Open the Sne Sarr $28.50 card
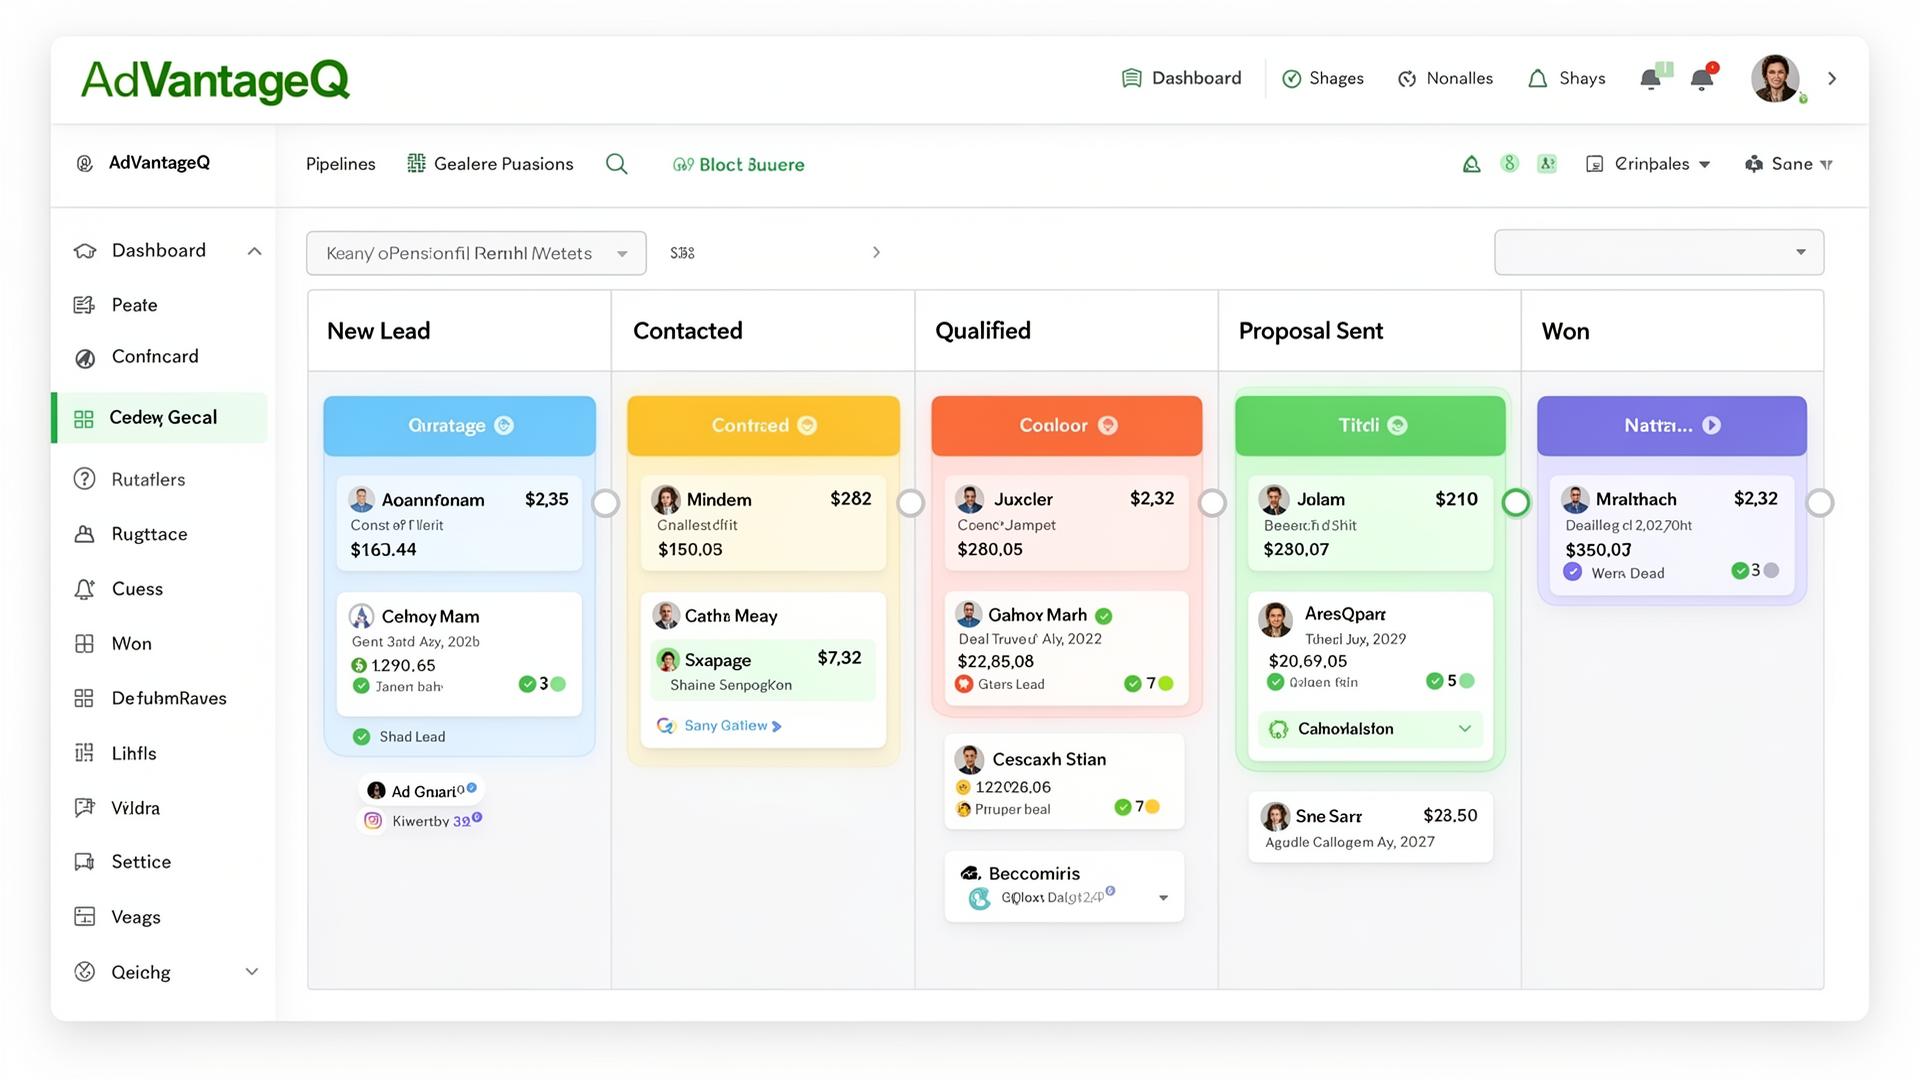 tap(1371, 827)
